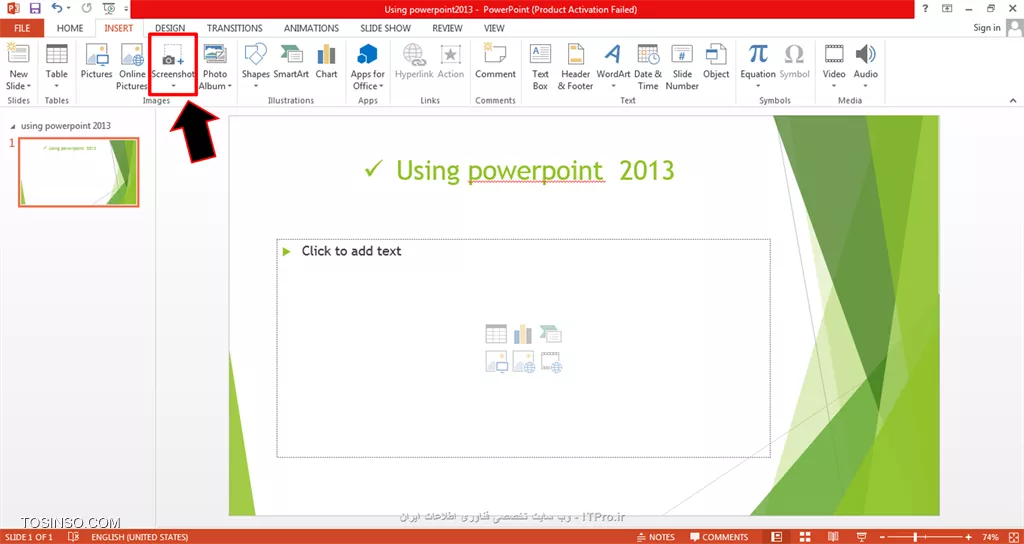Open the Shapes gallery

tap(255, 67)
